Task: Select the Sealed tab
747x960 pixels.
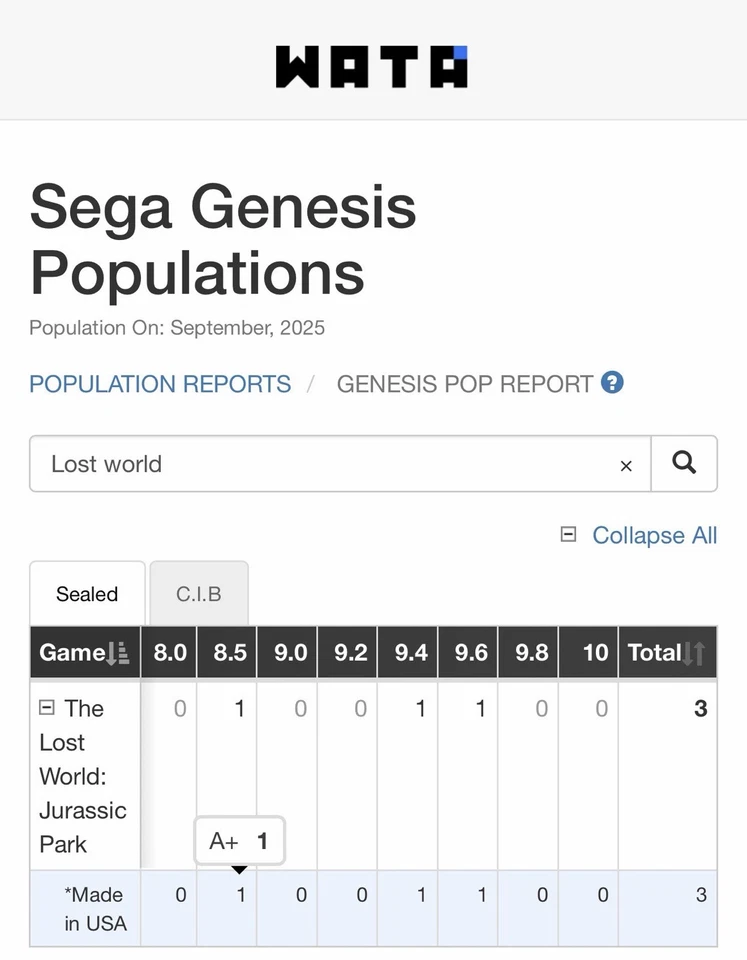Action: 87,594
